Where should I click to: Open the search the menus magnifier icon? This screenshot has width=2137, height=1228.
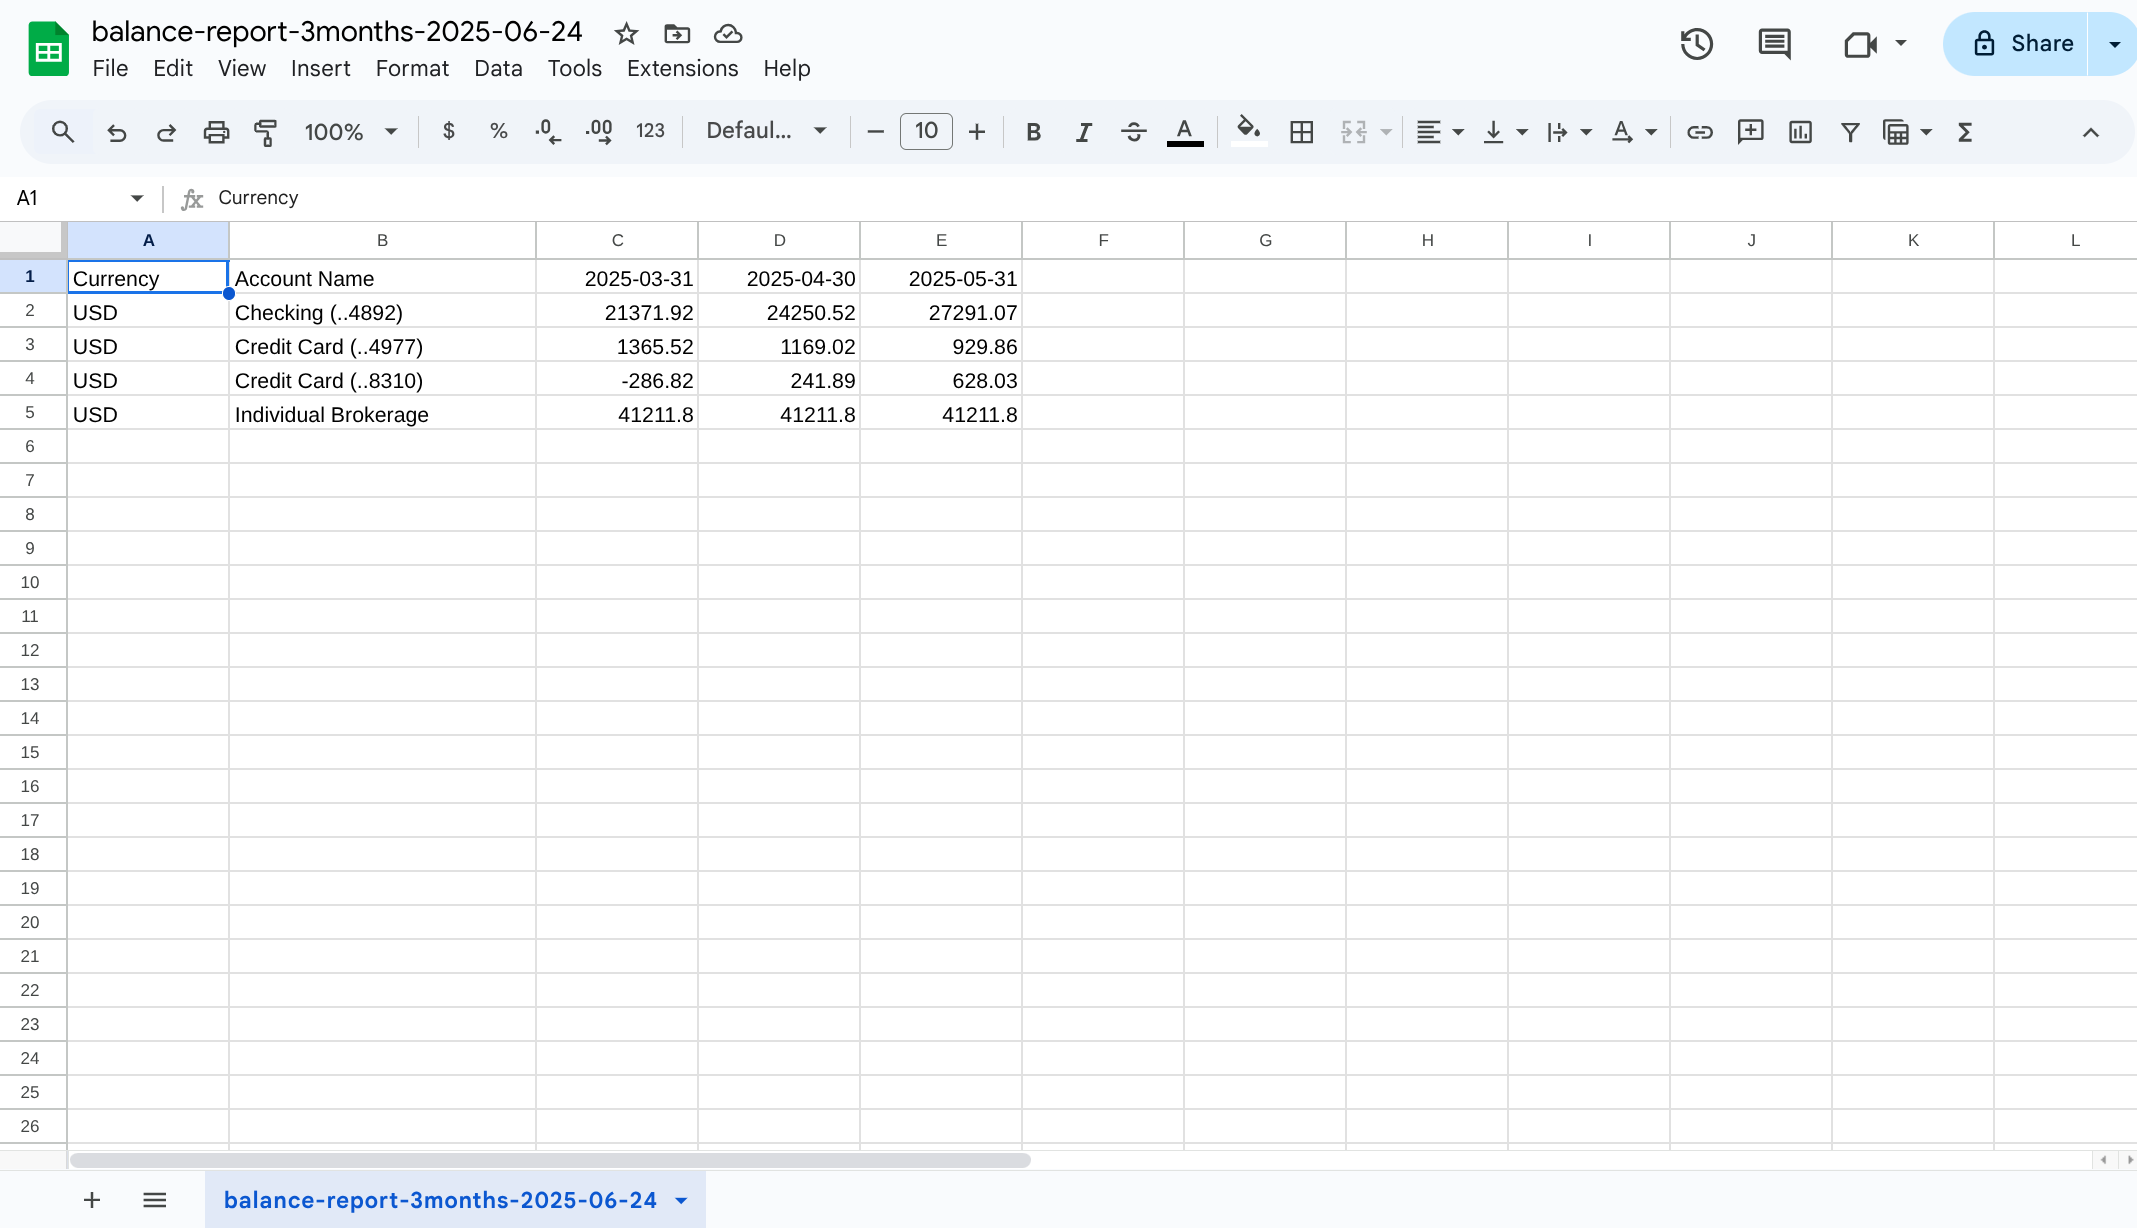click(x=62, y=132)
